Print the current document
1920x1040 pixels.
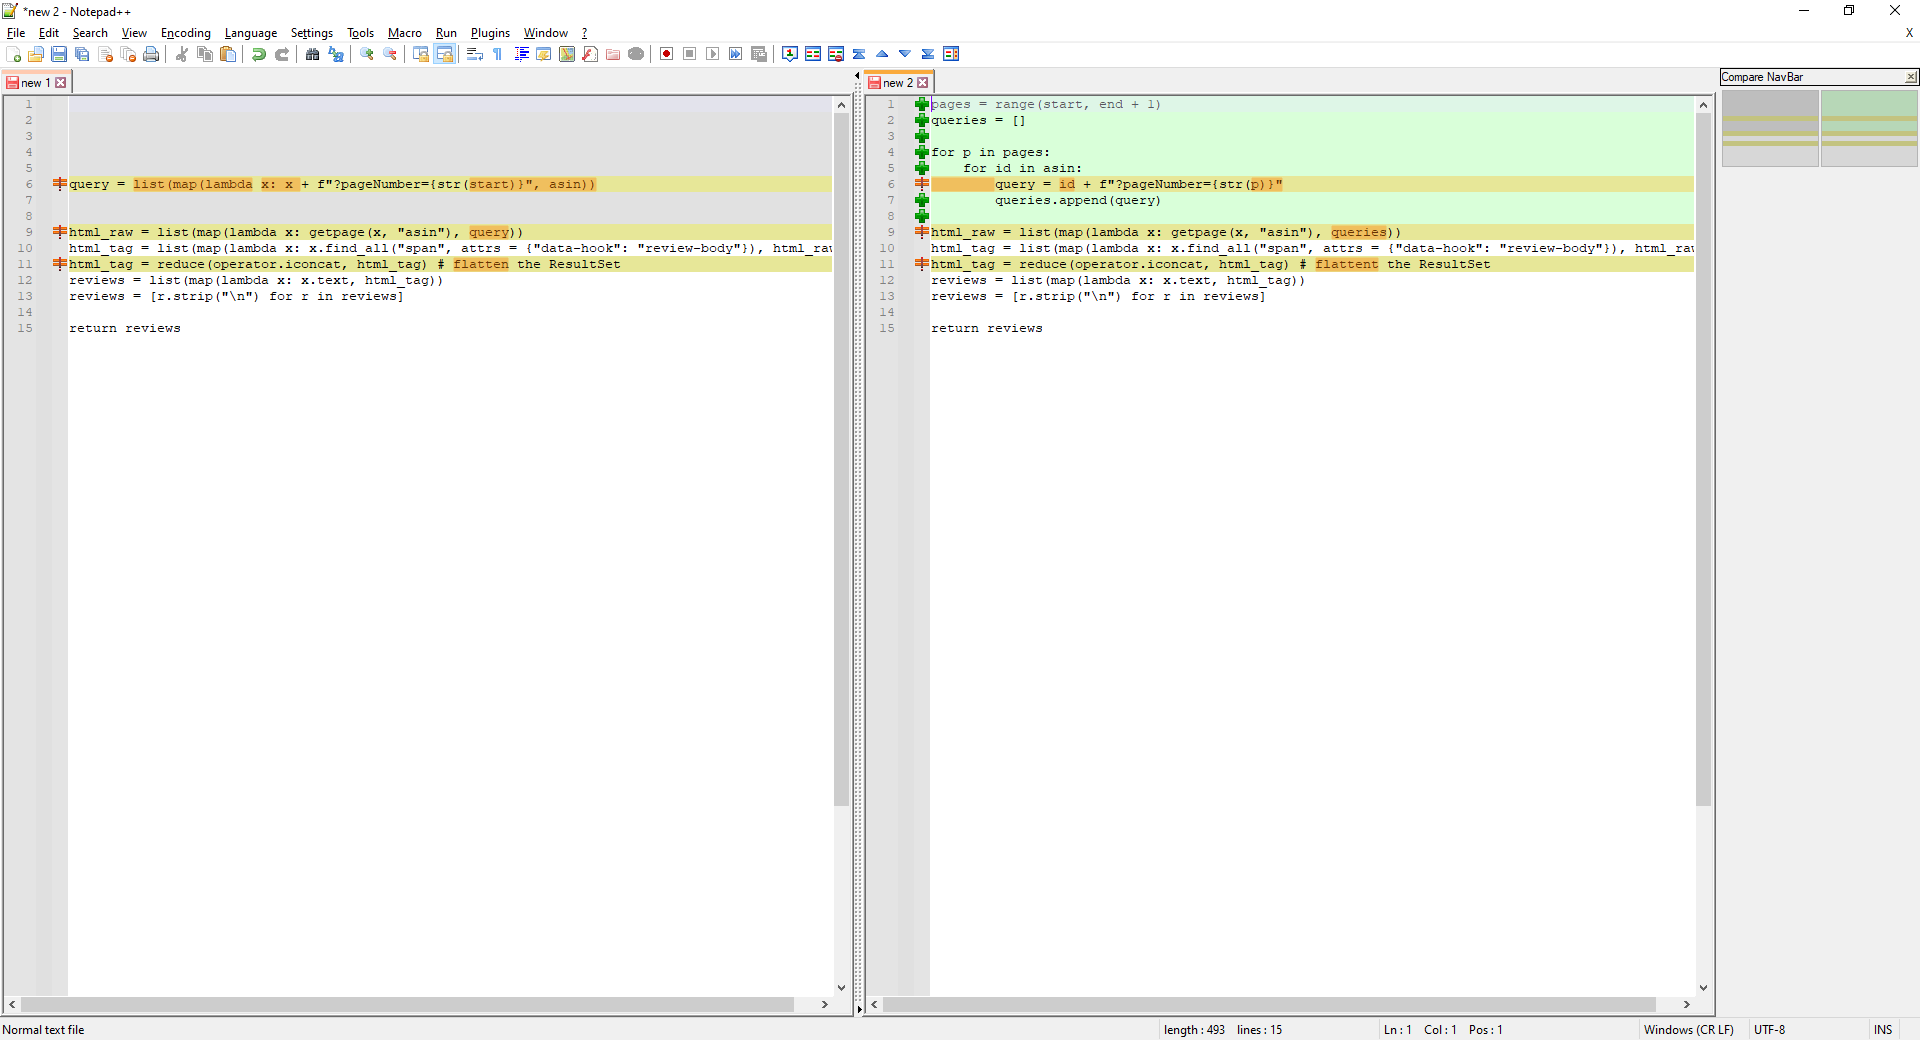pos(151,54)
